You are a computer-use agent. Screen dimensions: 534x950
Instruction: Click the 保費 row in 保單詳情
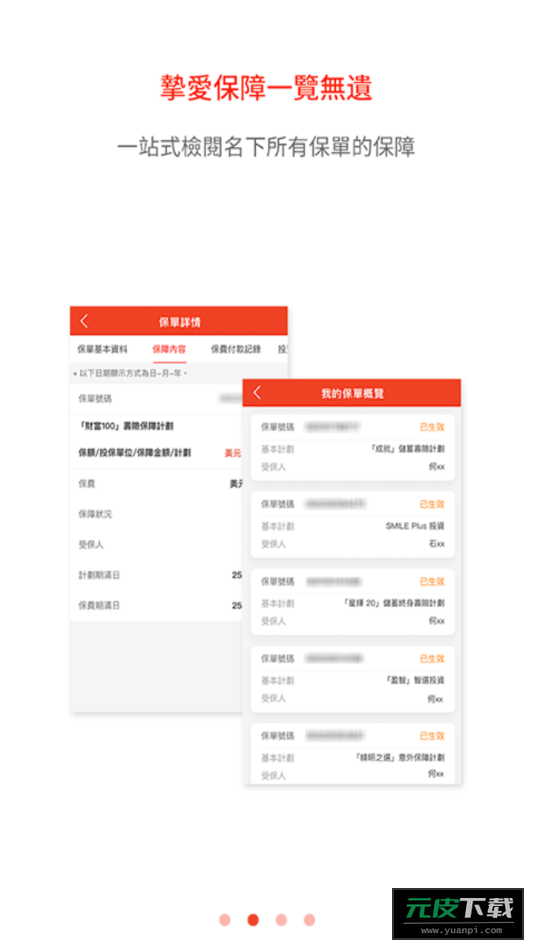point(156,483)
